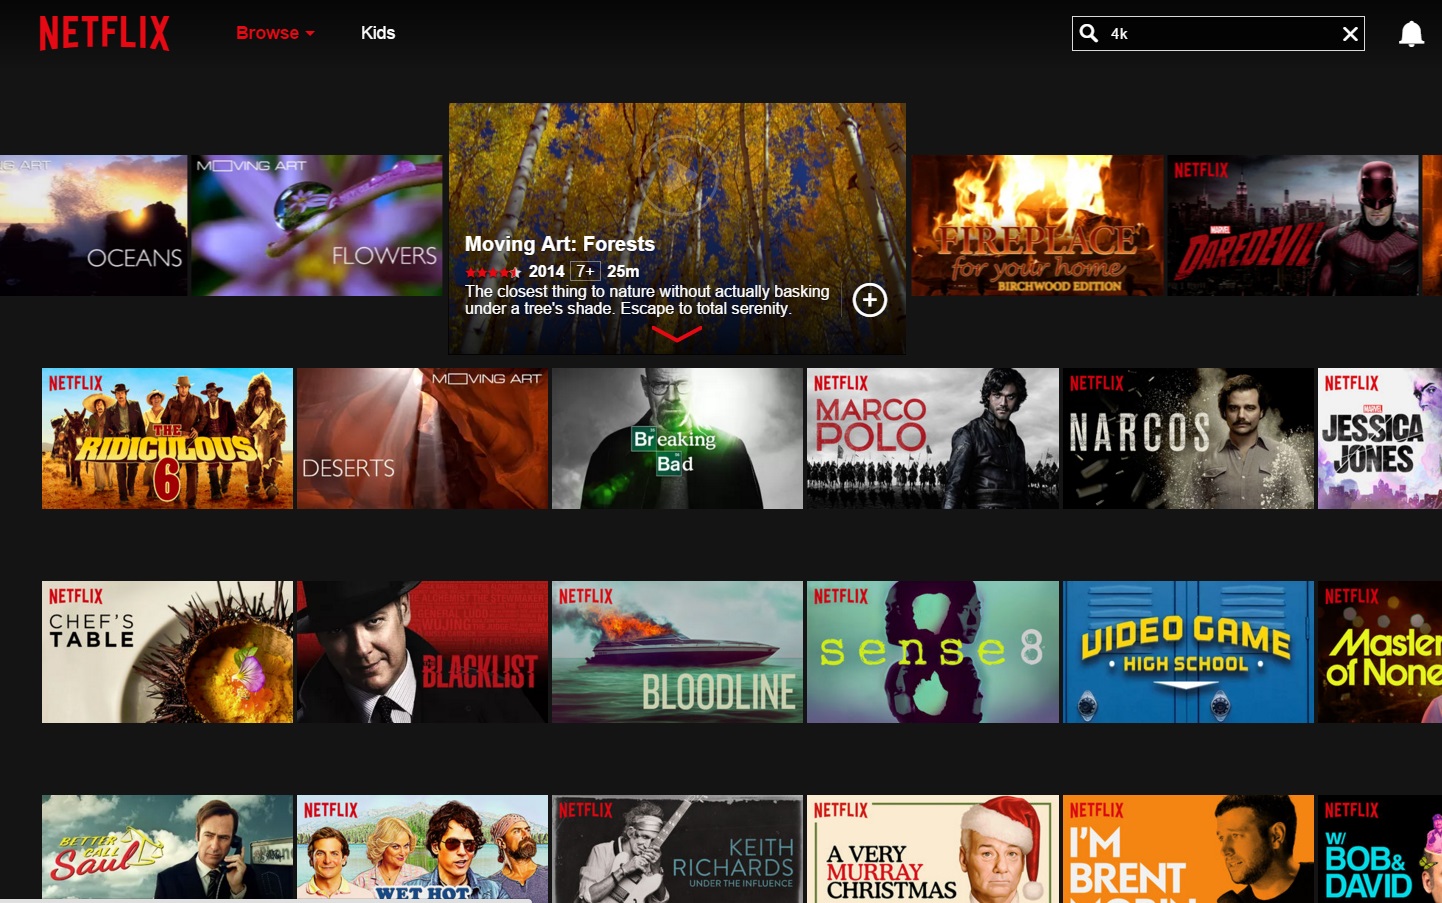Open the Marco Polo thumbnail

[x=933, y=438]
